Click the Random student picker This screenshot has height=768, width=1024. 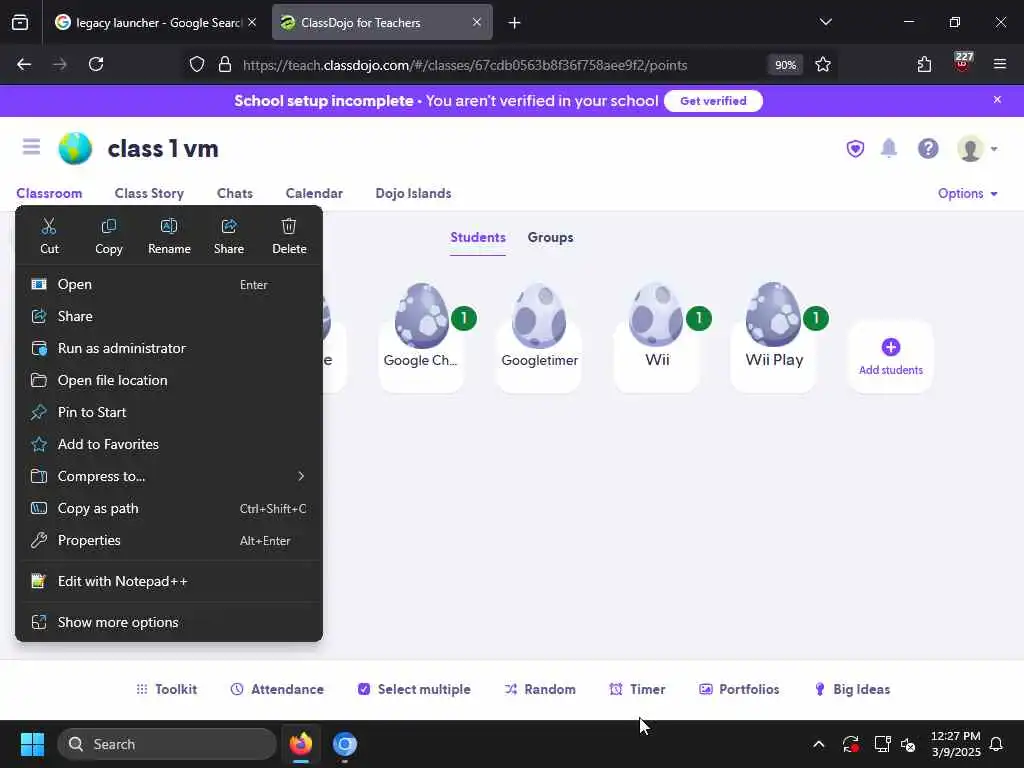(x=540, y=689)
